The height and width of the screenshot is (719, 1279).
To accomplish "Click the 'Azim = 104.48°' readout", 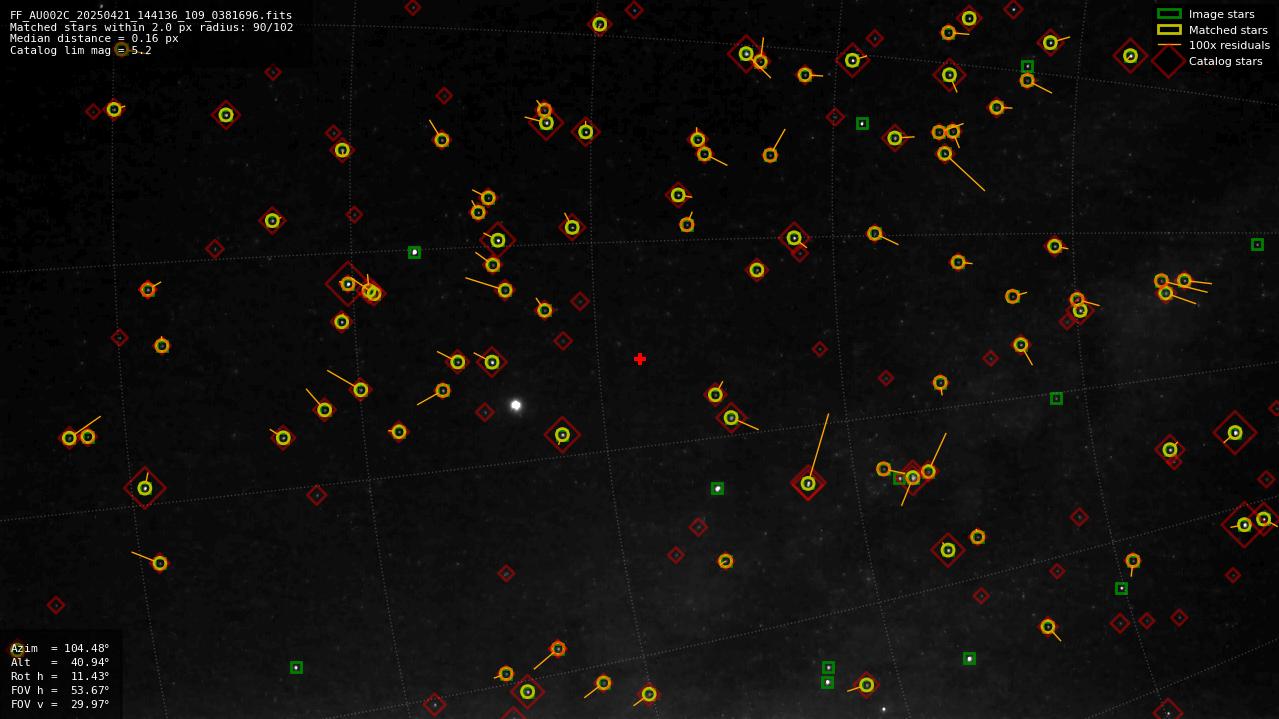I will (60, 648).
